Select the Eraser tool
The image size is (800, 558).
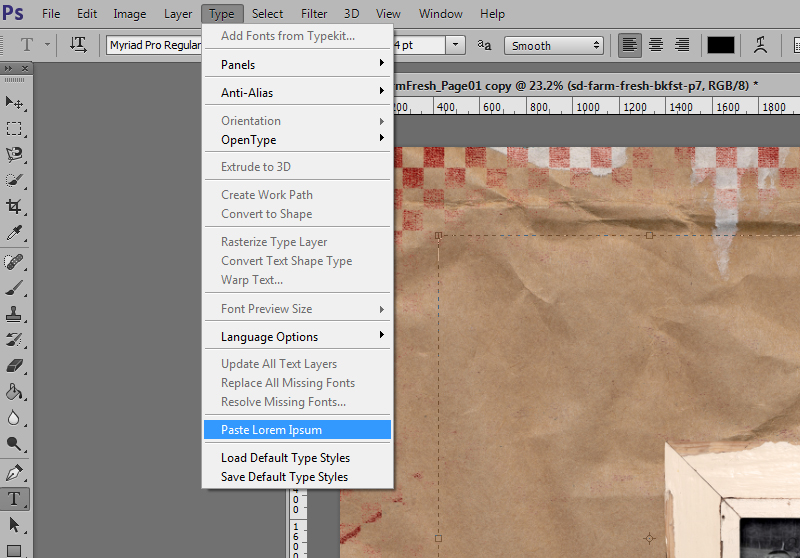pyautogui.click(x=14, y=366)
